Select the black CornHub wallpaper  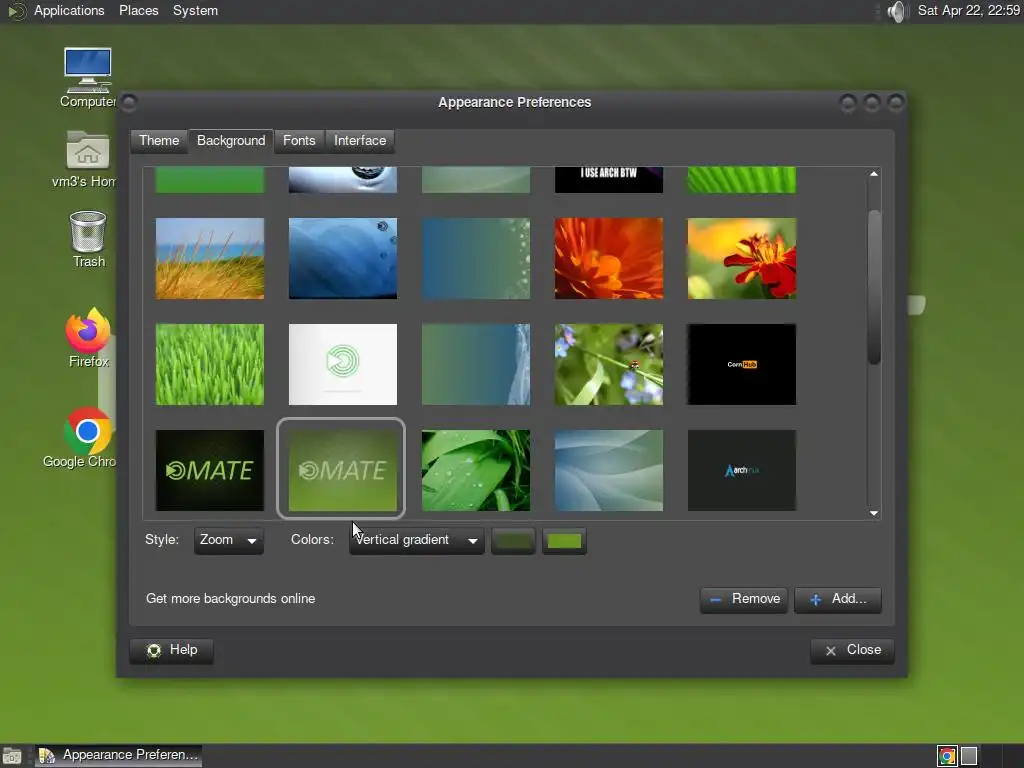click(x=742, y=364)
